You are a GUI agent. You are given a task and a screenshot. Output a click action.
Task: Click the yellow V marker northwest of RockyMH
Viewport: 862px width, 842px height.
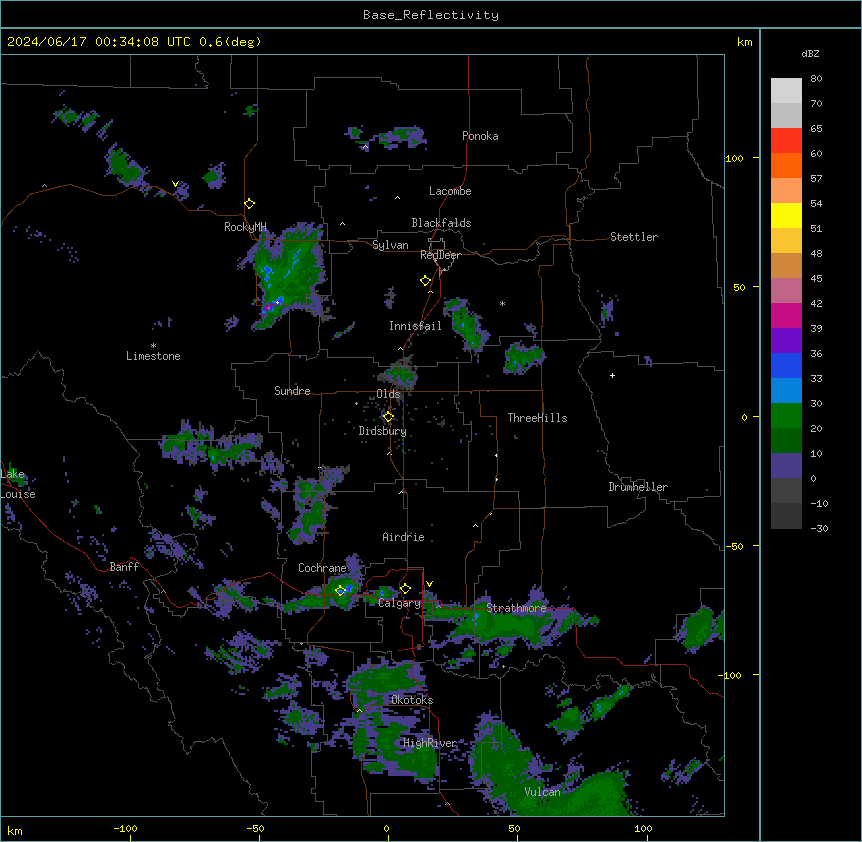(175, 184)
